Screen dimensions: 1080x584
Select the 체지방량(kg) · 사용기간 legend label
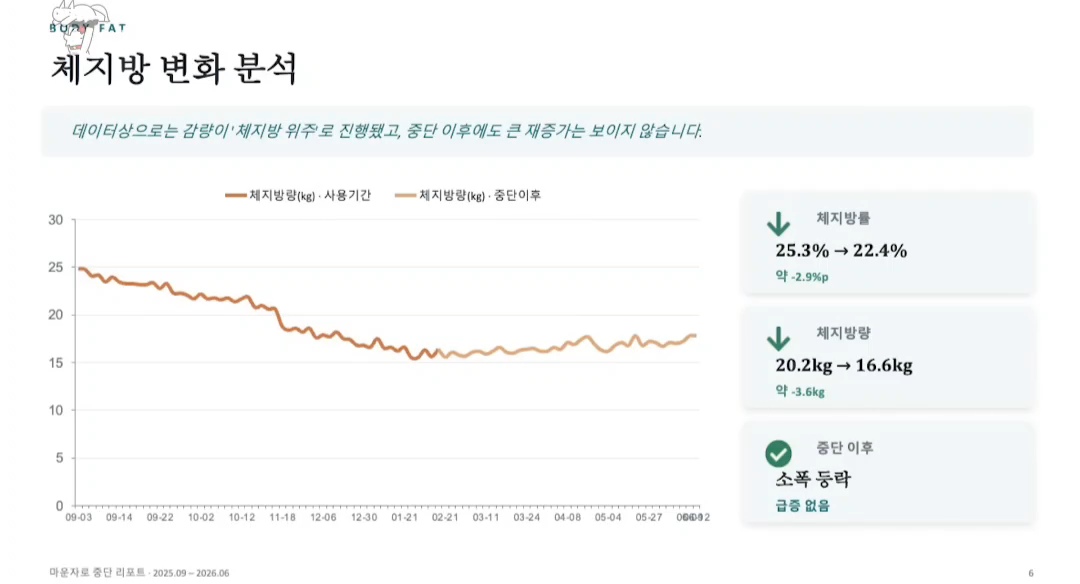[x=310, y=196]
